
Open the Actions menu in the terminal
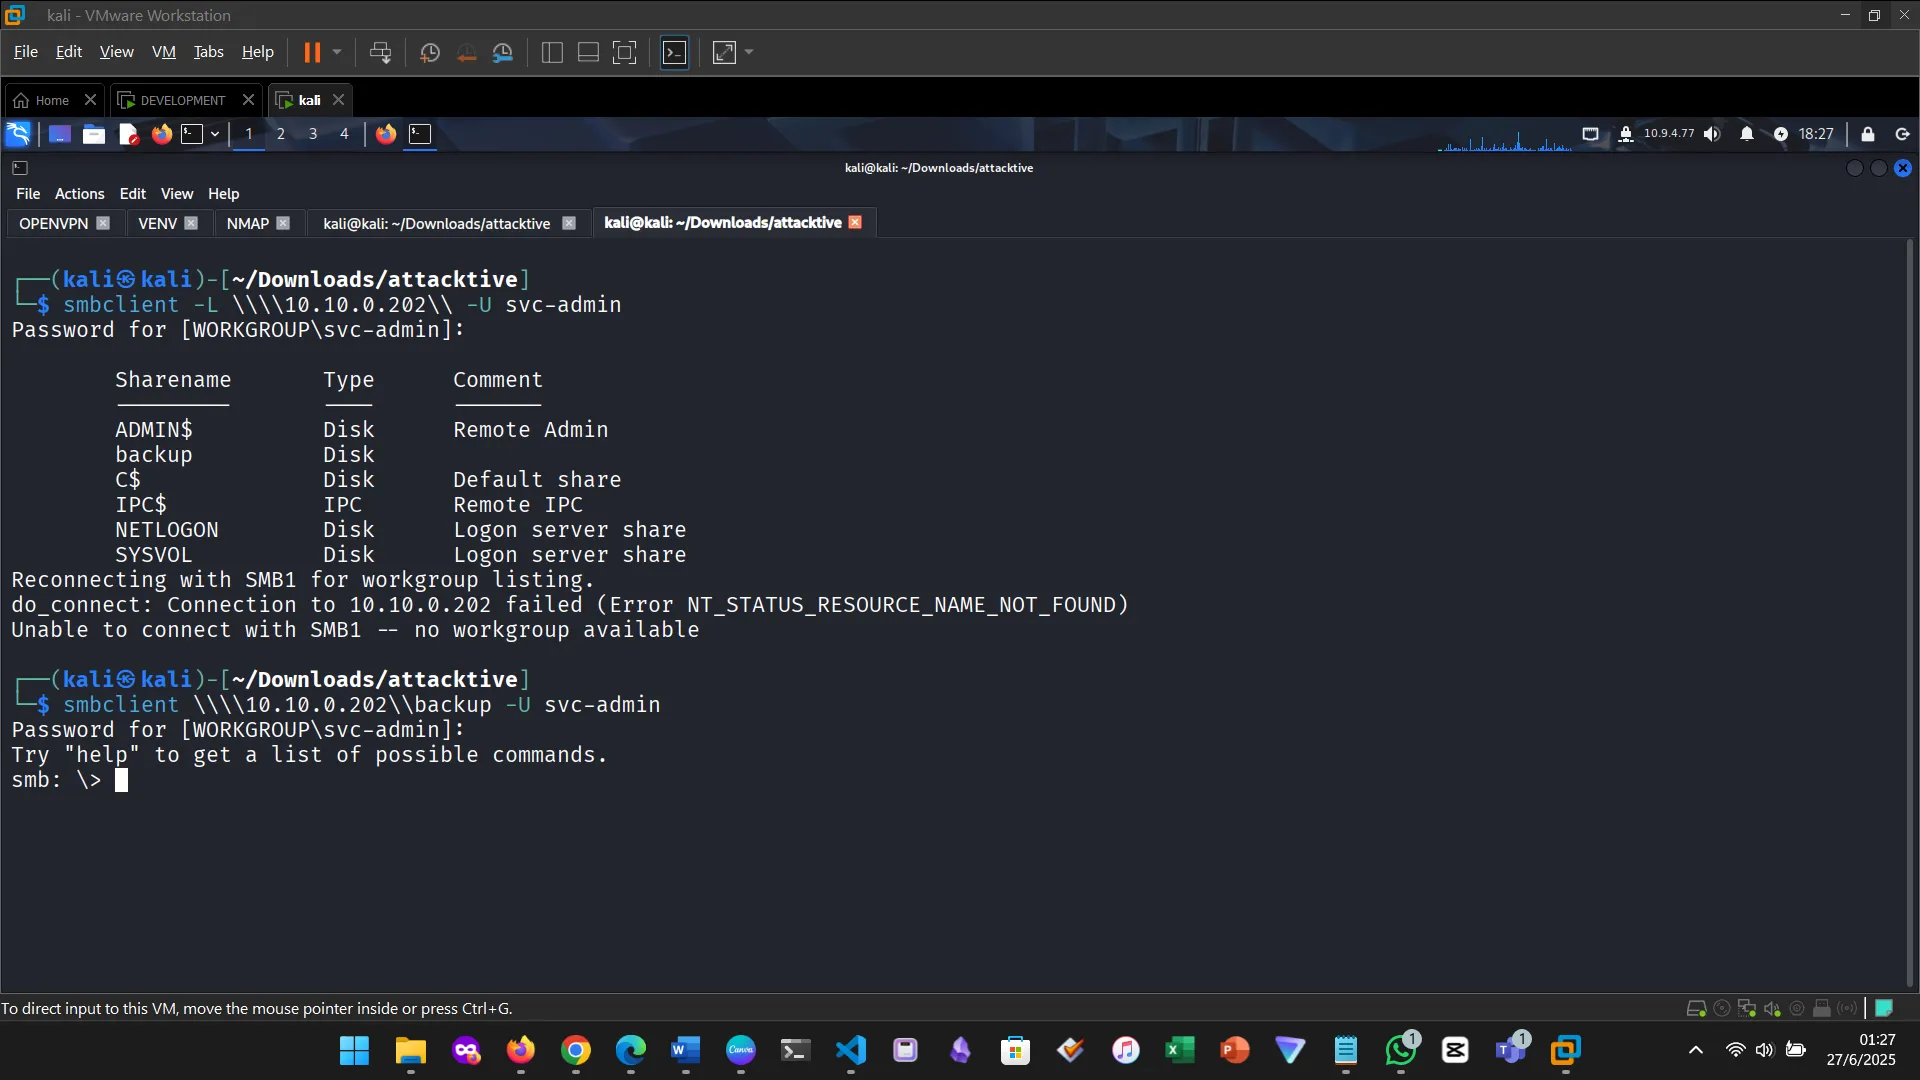[x=79, y=193]
